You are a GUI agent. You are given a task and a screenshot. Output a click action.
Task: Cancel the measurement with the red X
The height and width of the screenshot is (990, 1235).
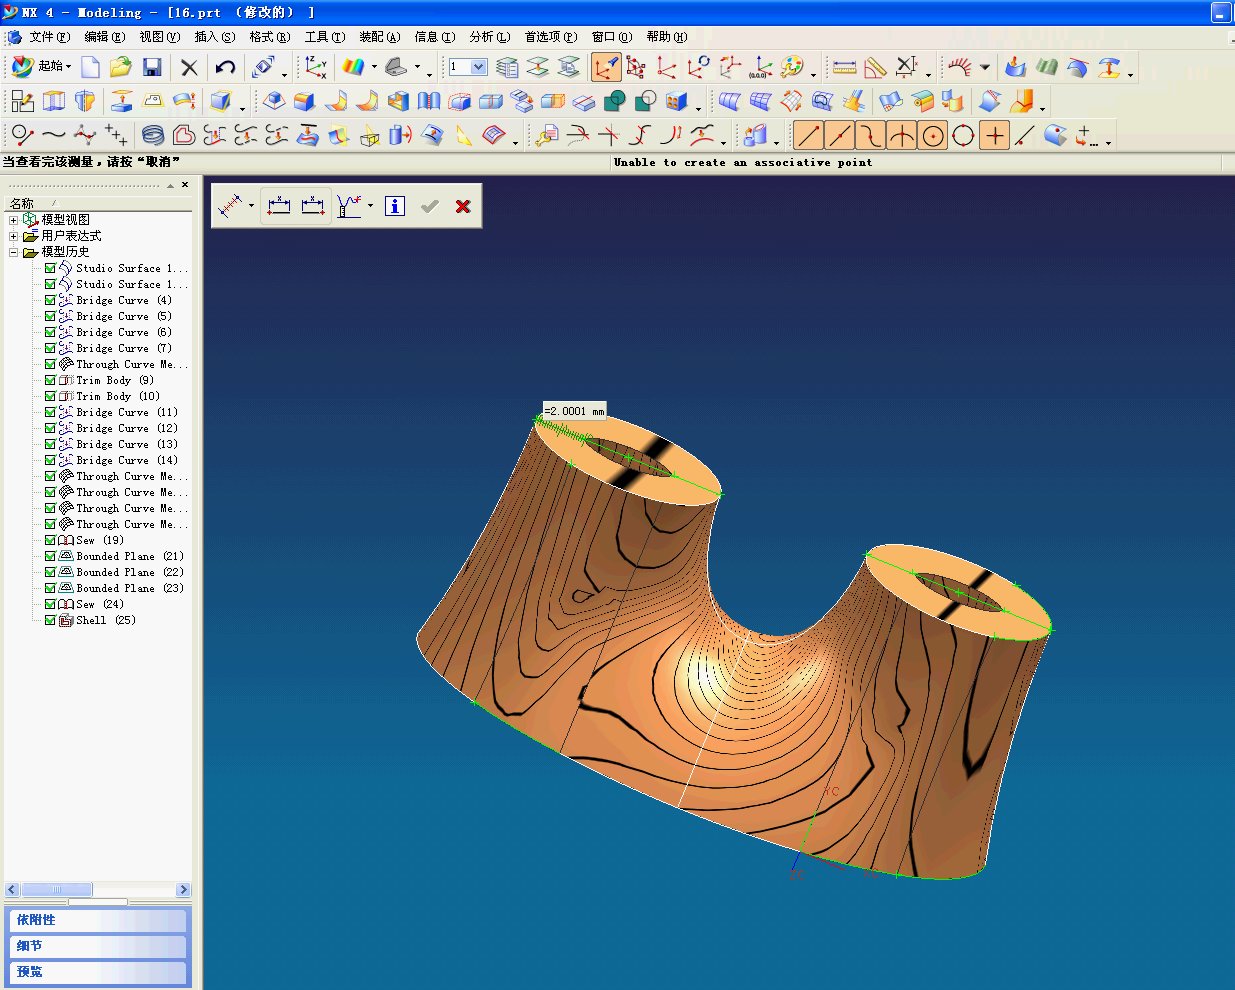[462, 206]
